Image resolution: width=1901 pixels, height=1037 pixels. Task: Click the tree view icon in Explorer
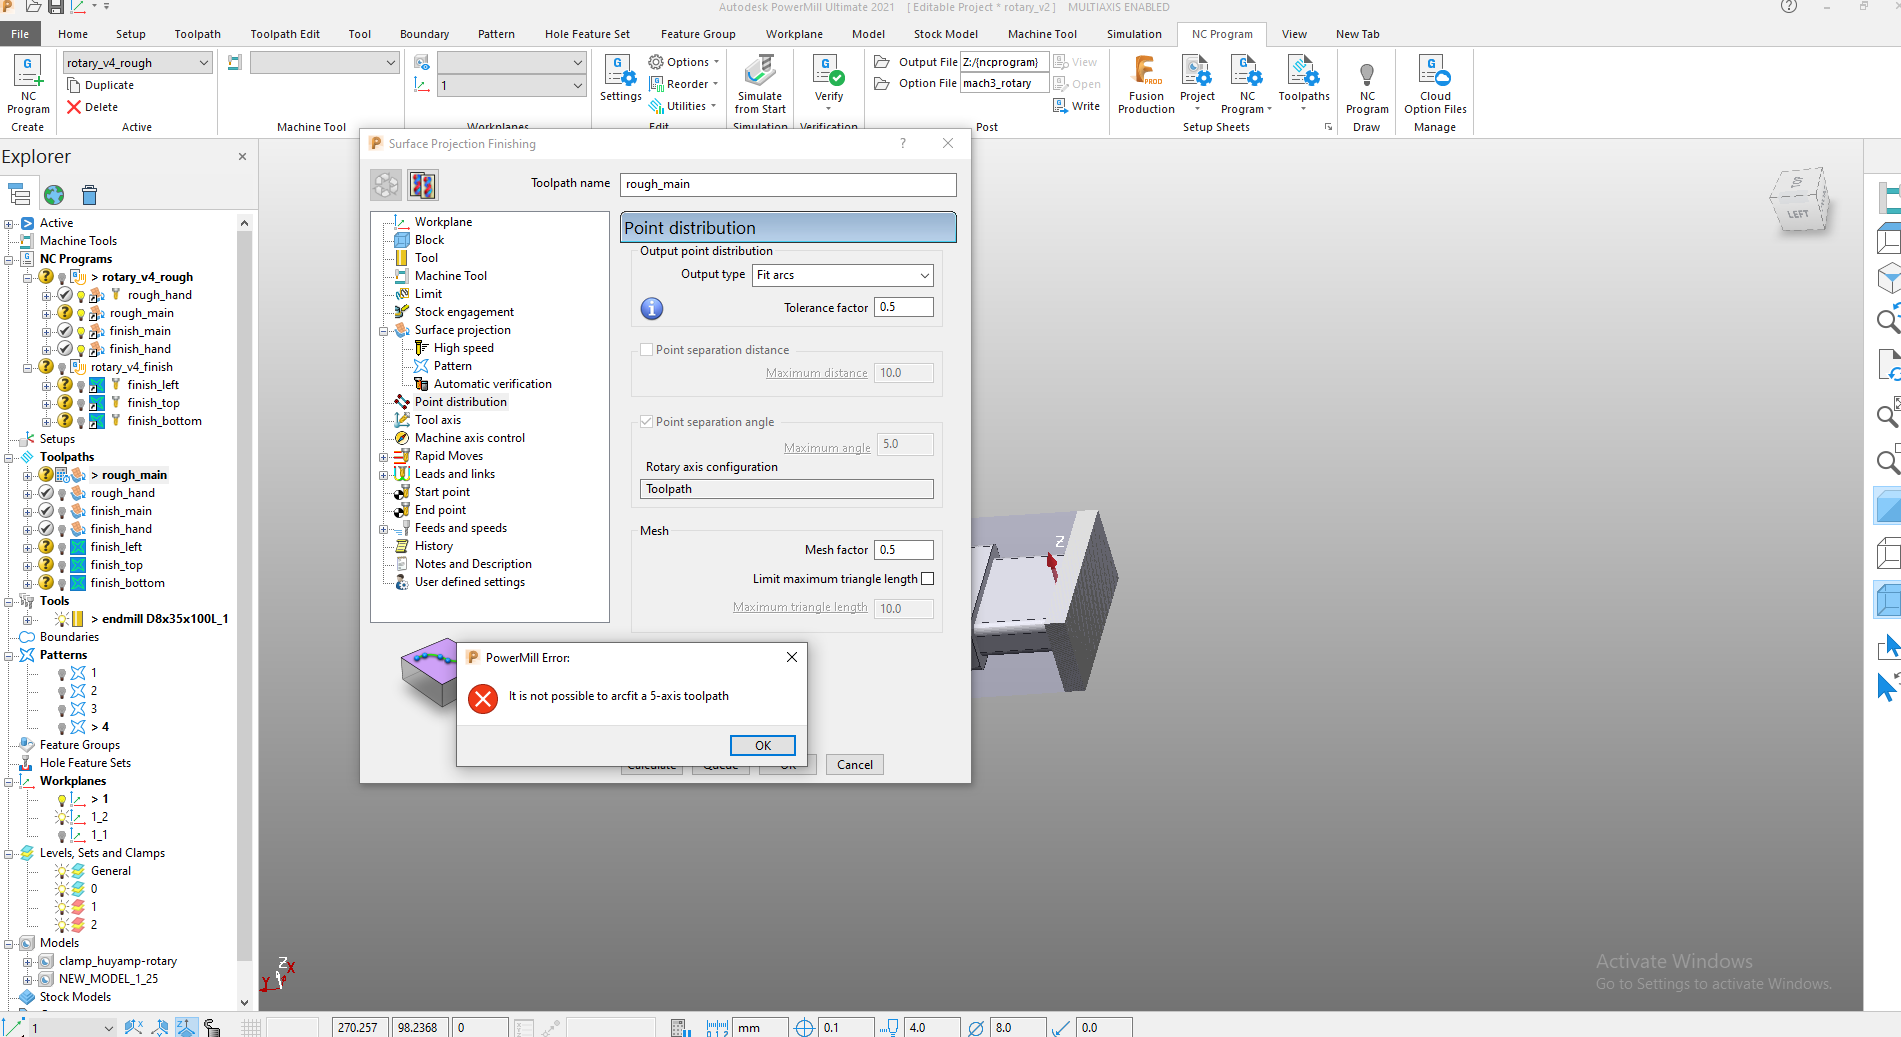coord(19,195)
